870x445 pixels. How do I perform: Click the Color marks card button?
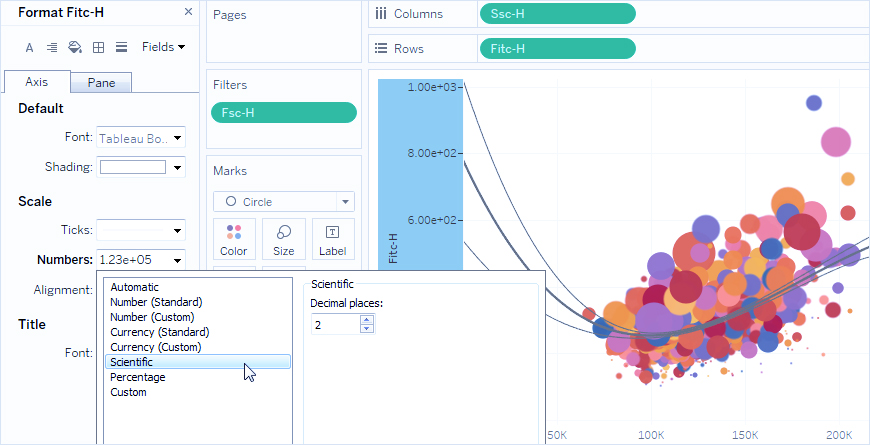pos(234,238)
